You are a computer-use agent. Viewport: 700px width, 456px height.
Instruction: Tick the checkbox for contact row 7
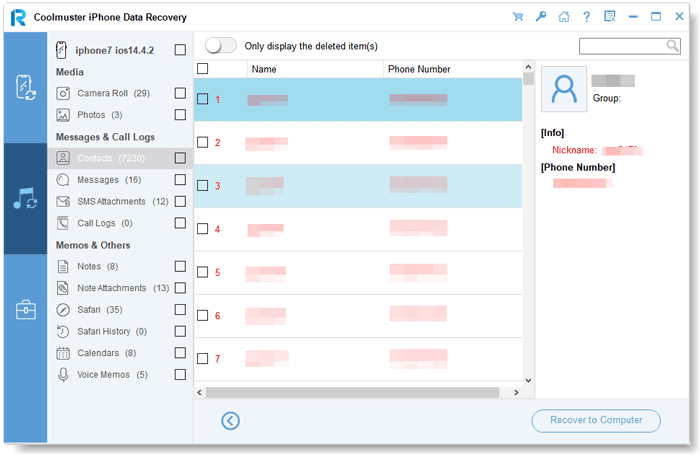(x=203, y=359)
